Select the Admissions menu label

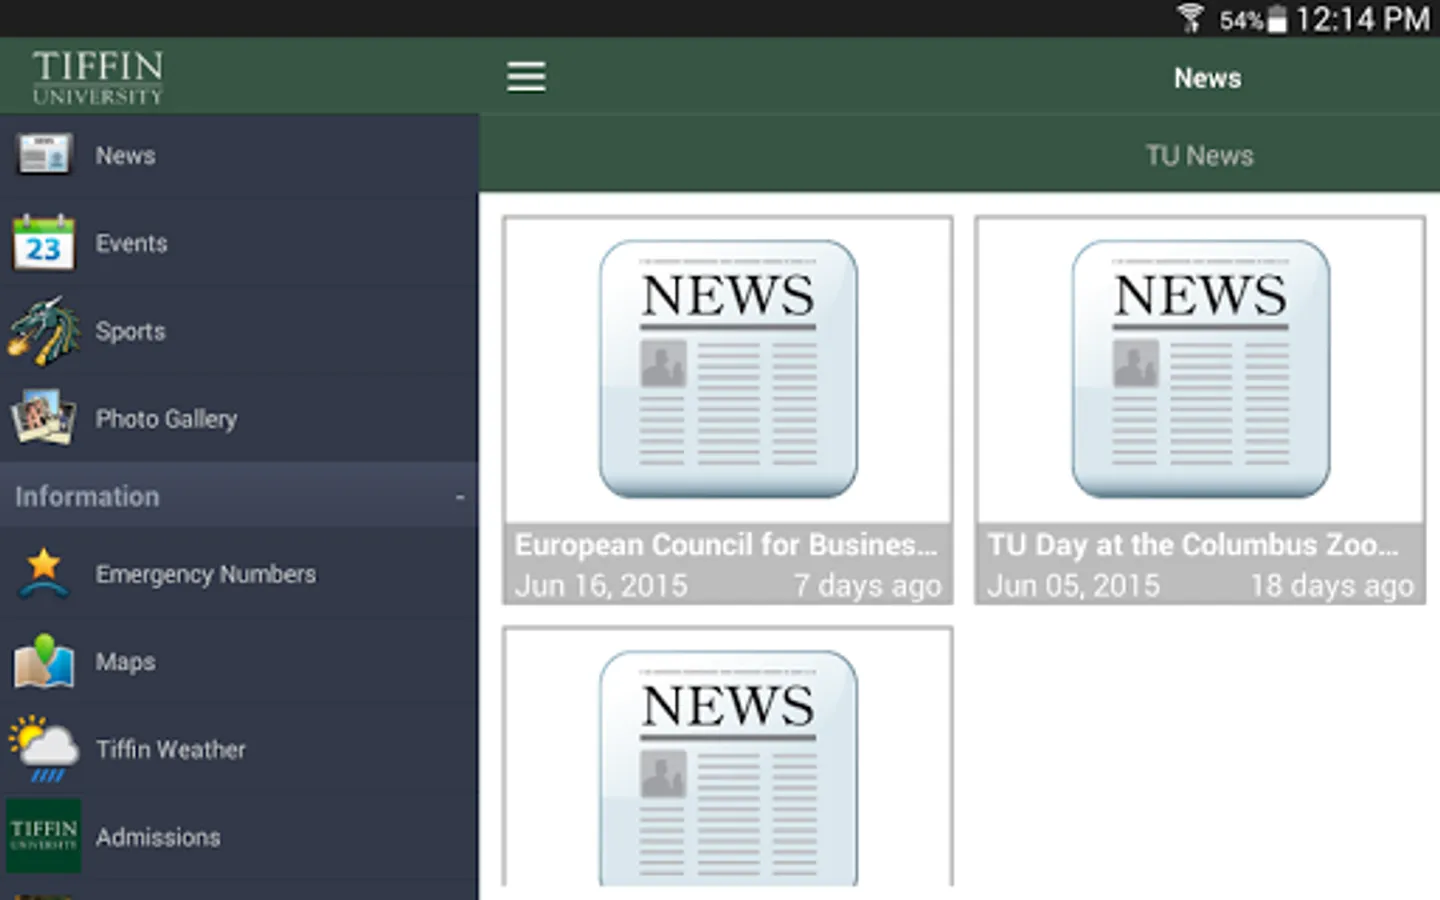tap(158, 837)
